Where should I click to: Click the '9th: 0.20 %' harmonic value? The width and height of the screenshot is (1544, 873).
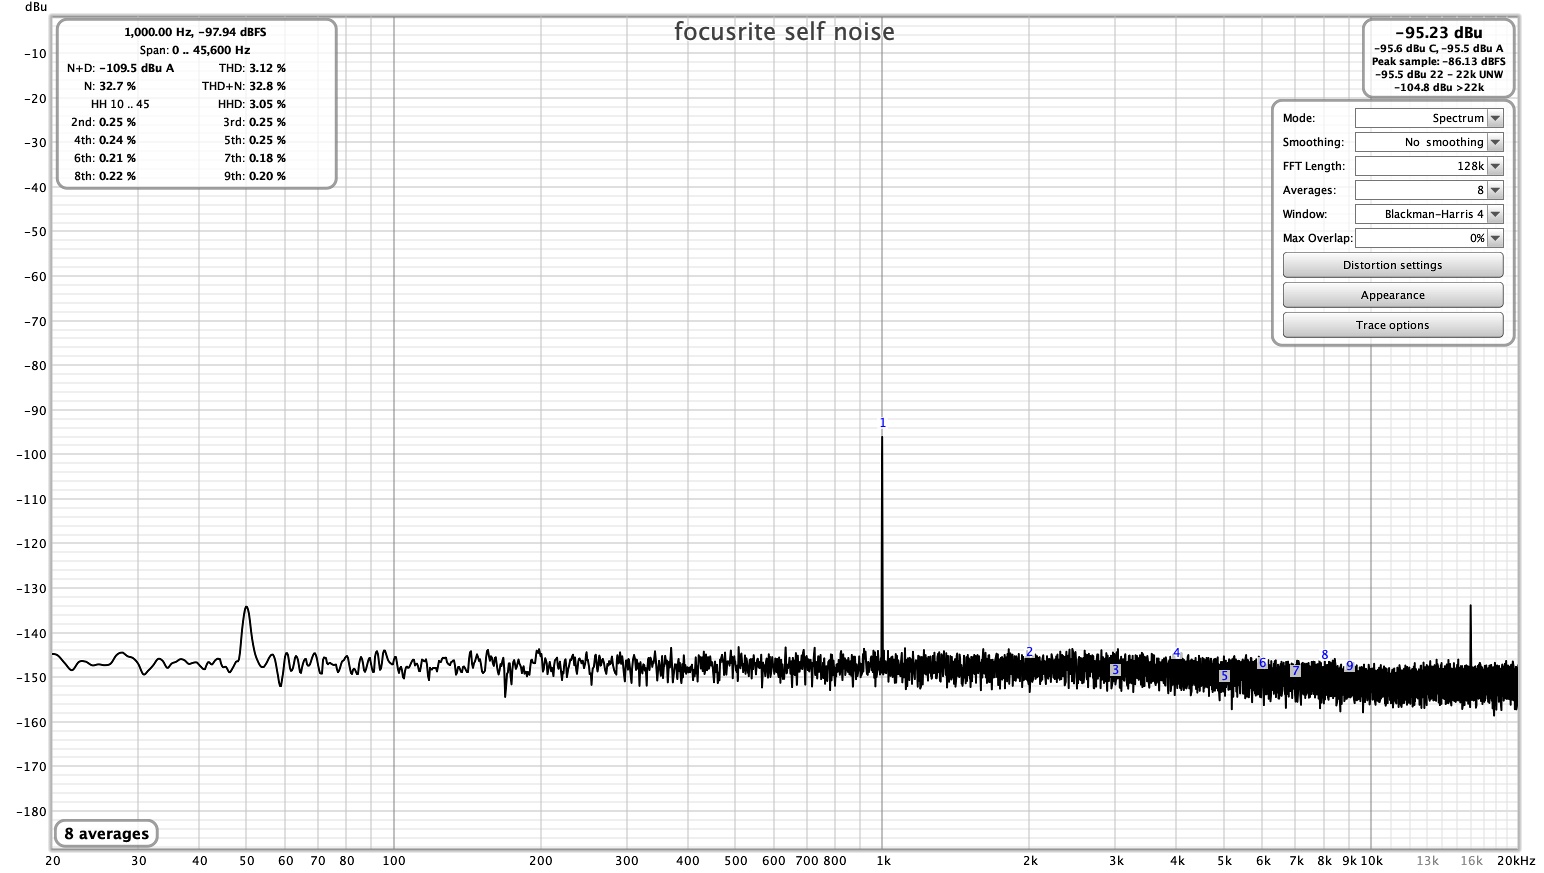click(254, 176)
